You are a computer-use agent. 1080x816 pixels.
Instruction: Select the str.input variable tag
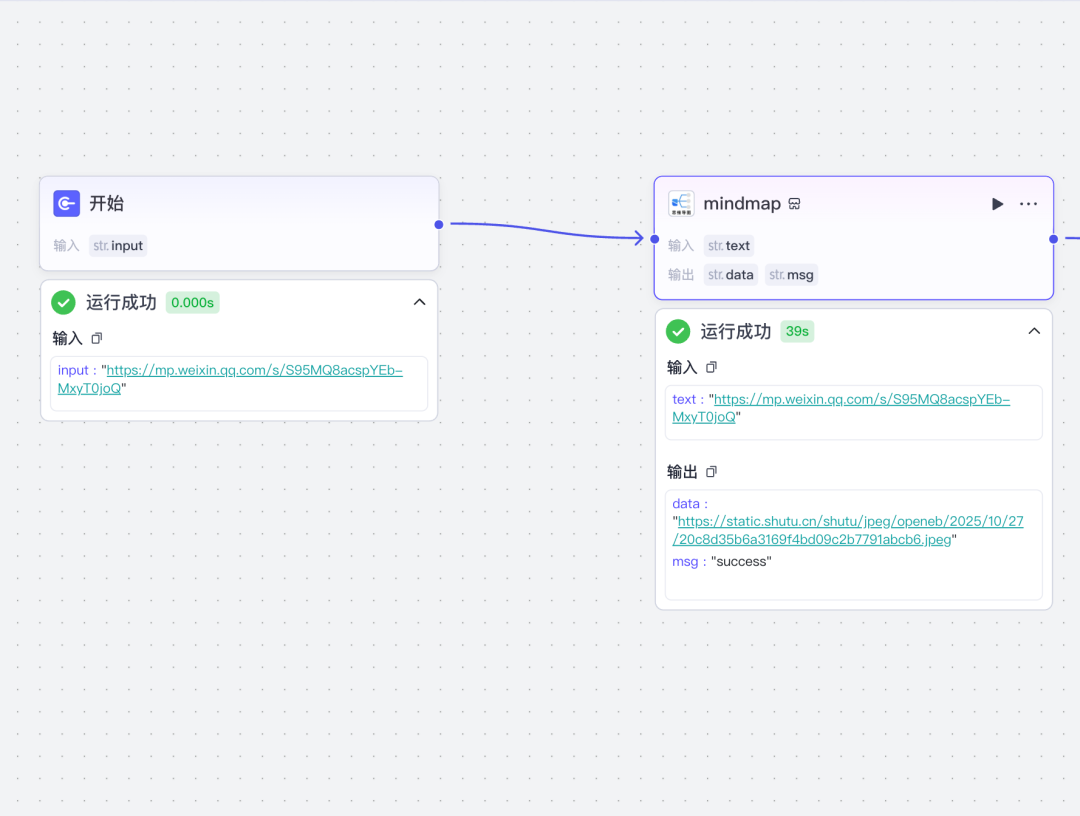(x=118, y=246)
